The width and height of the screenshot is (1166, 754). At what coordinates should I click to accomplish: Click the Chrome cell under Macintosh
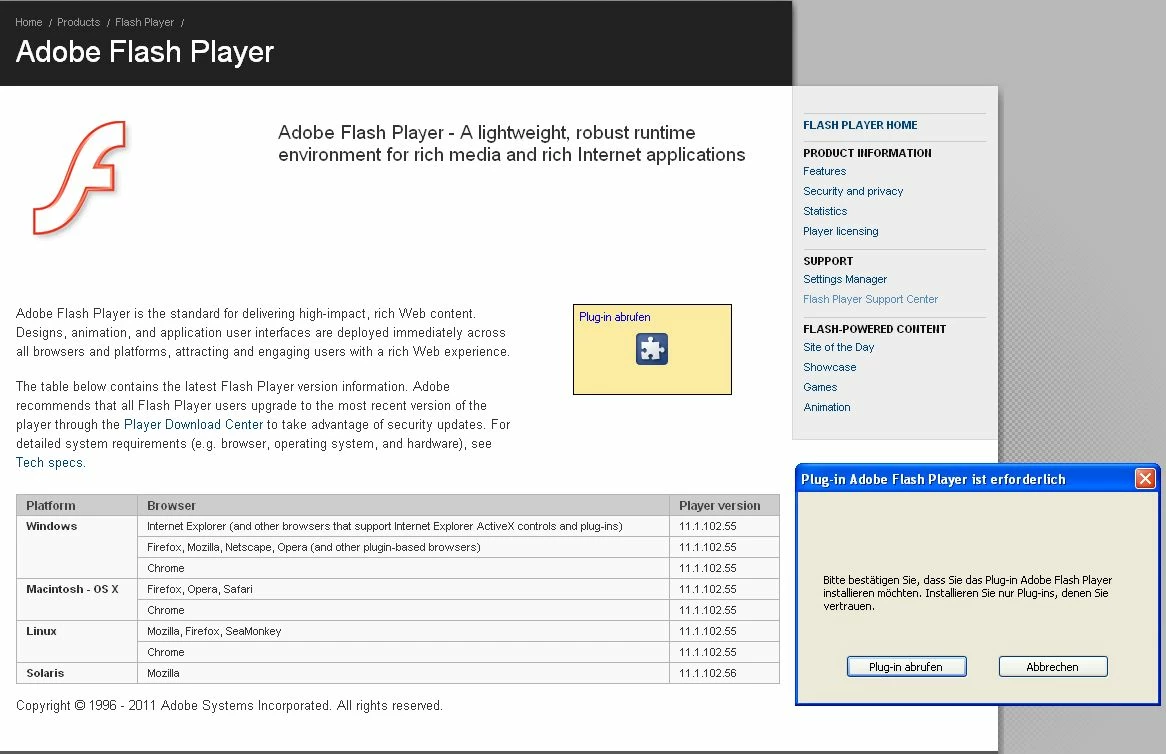pyautogui.click(x=403, y=610)
